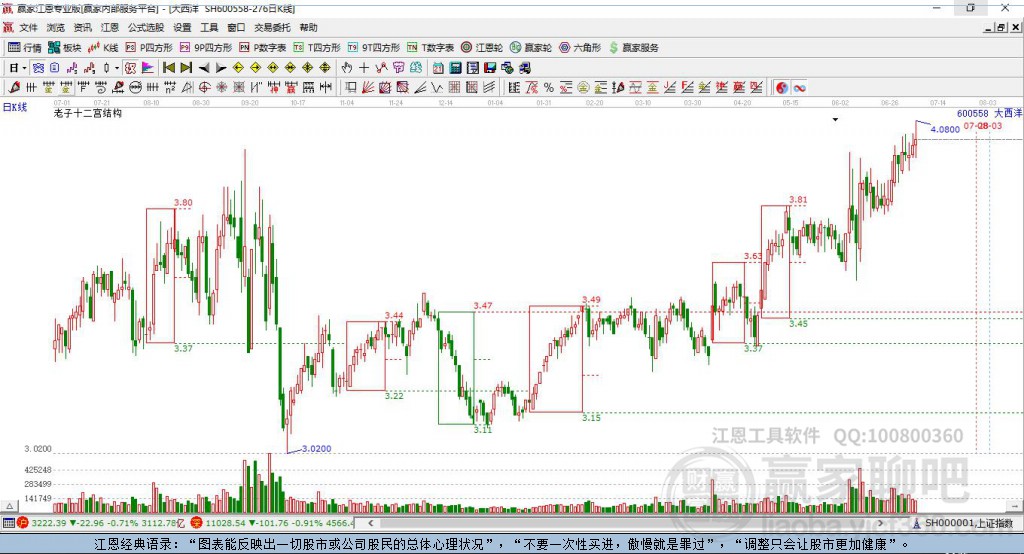The width and height of the screenshot is (1024, 554).
Task: Select the zigzag wave line tool
Action: point(437,88)
